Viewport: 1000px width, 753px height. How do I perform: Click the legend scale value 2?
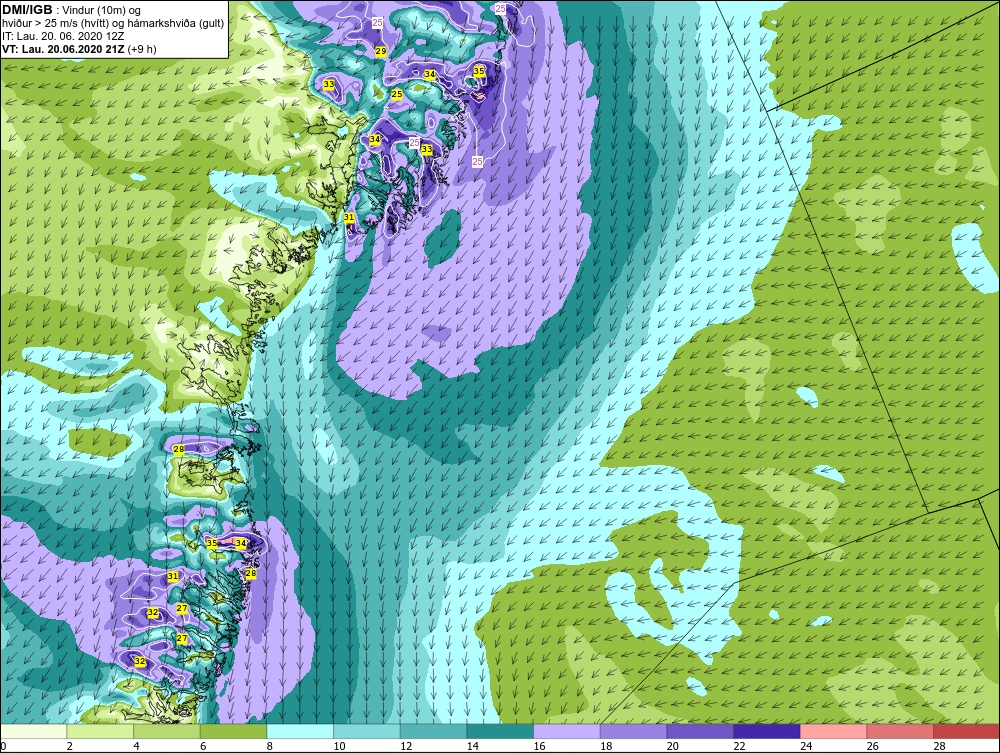click(x=70, y=746)
